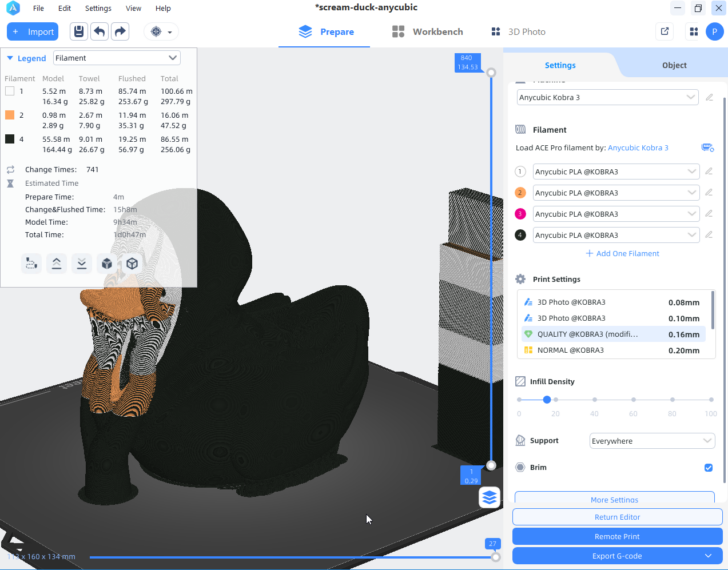Click the solid cube view icon
The image size is (728, 570).
click(x=107, y=263)
